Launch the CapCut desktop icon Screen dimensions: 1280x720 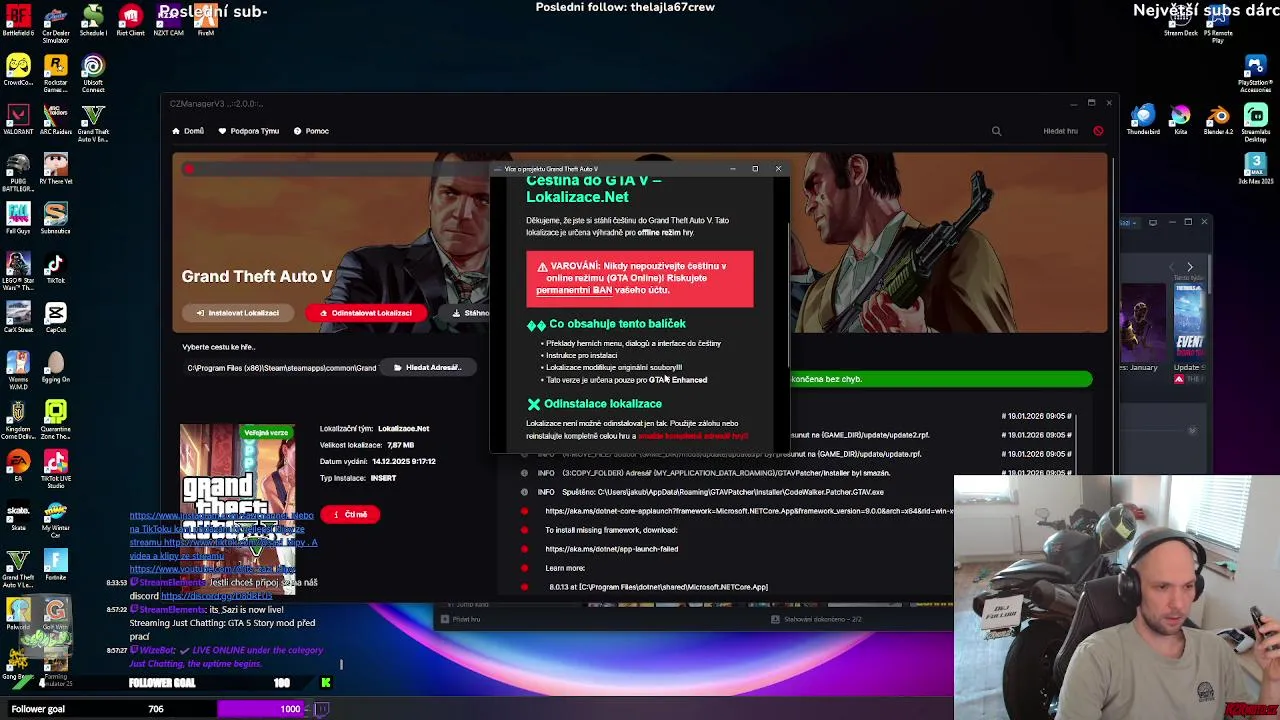click(x=56, y=318)
